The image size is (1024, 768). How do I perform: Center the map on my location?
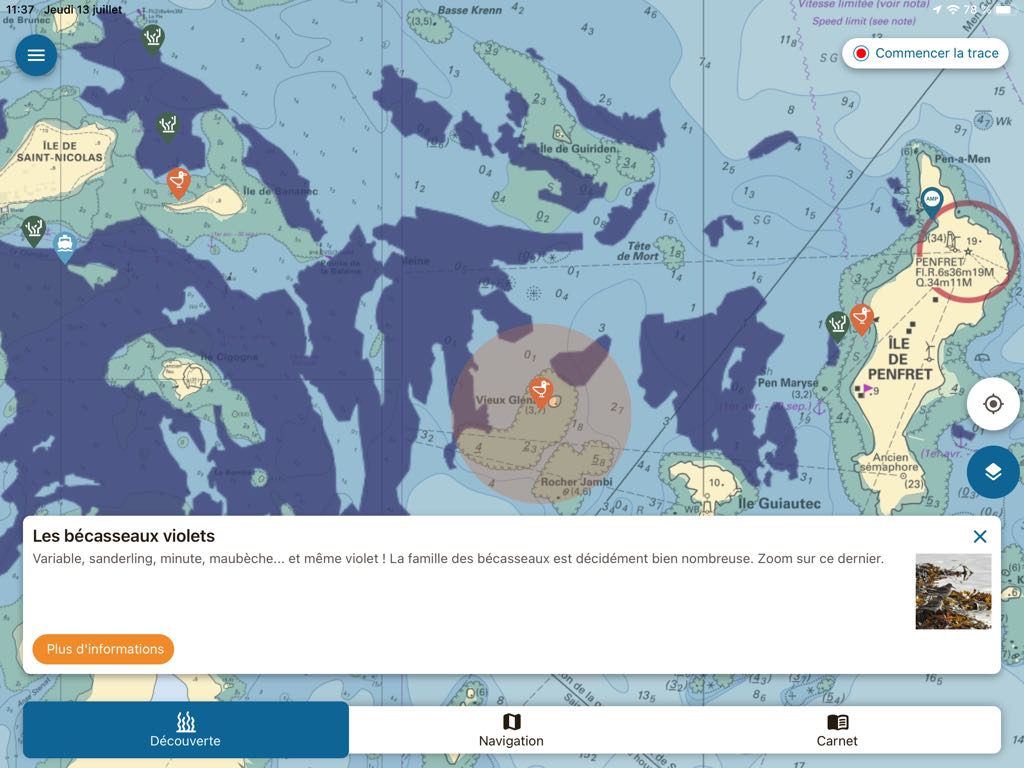992,404
